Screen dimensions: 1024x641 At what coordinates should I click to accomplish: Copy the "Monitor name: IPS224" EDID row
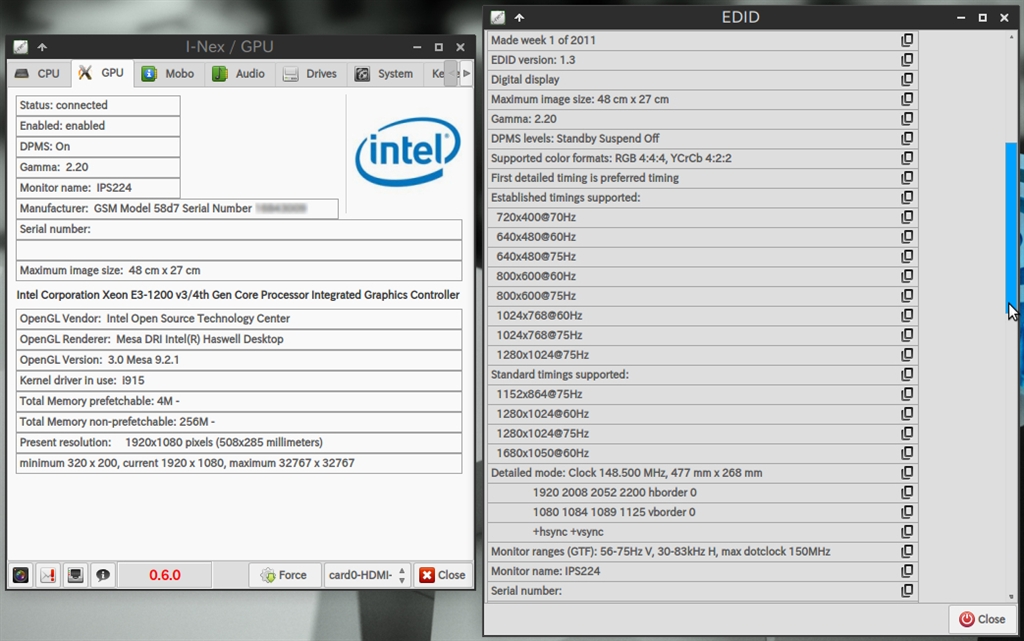pos(907,571)
